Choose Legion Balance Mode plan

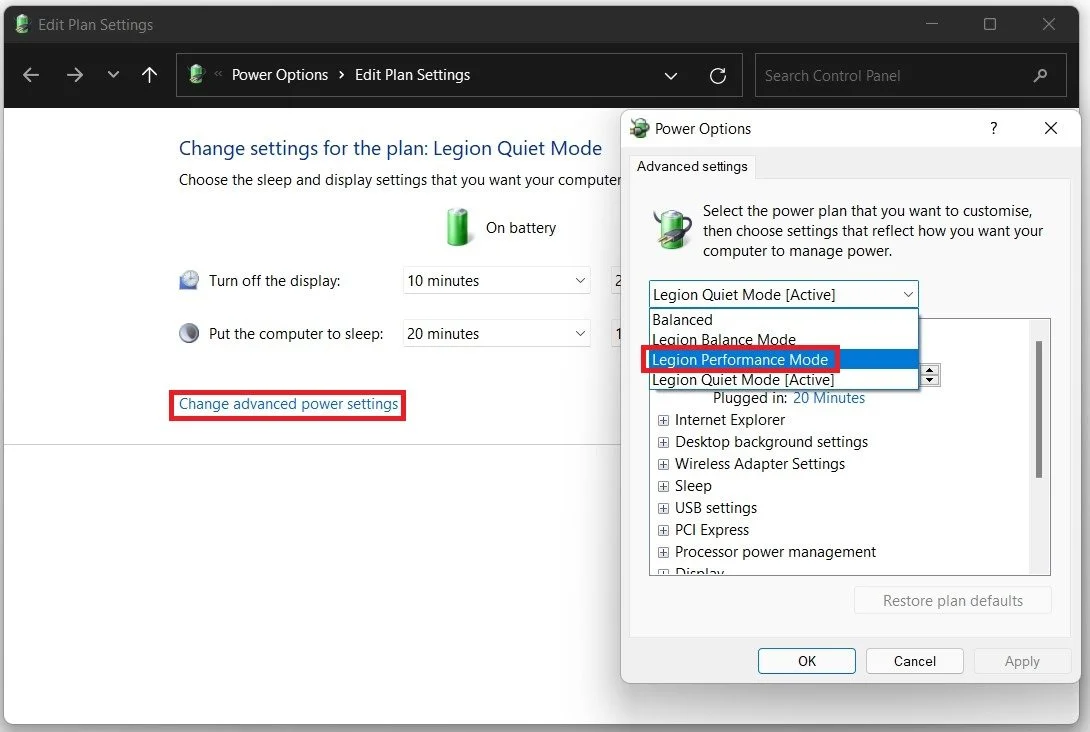click(783, 339)
